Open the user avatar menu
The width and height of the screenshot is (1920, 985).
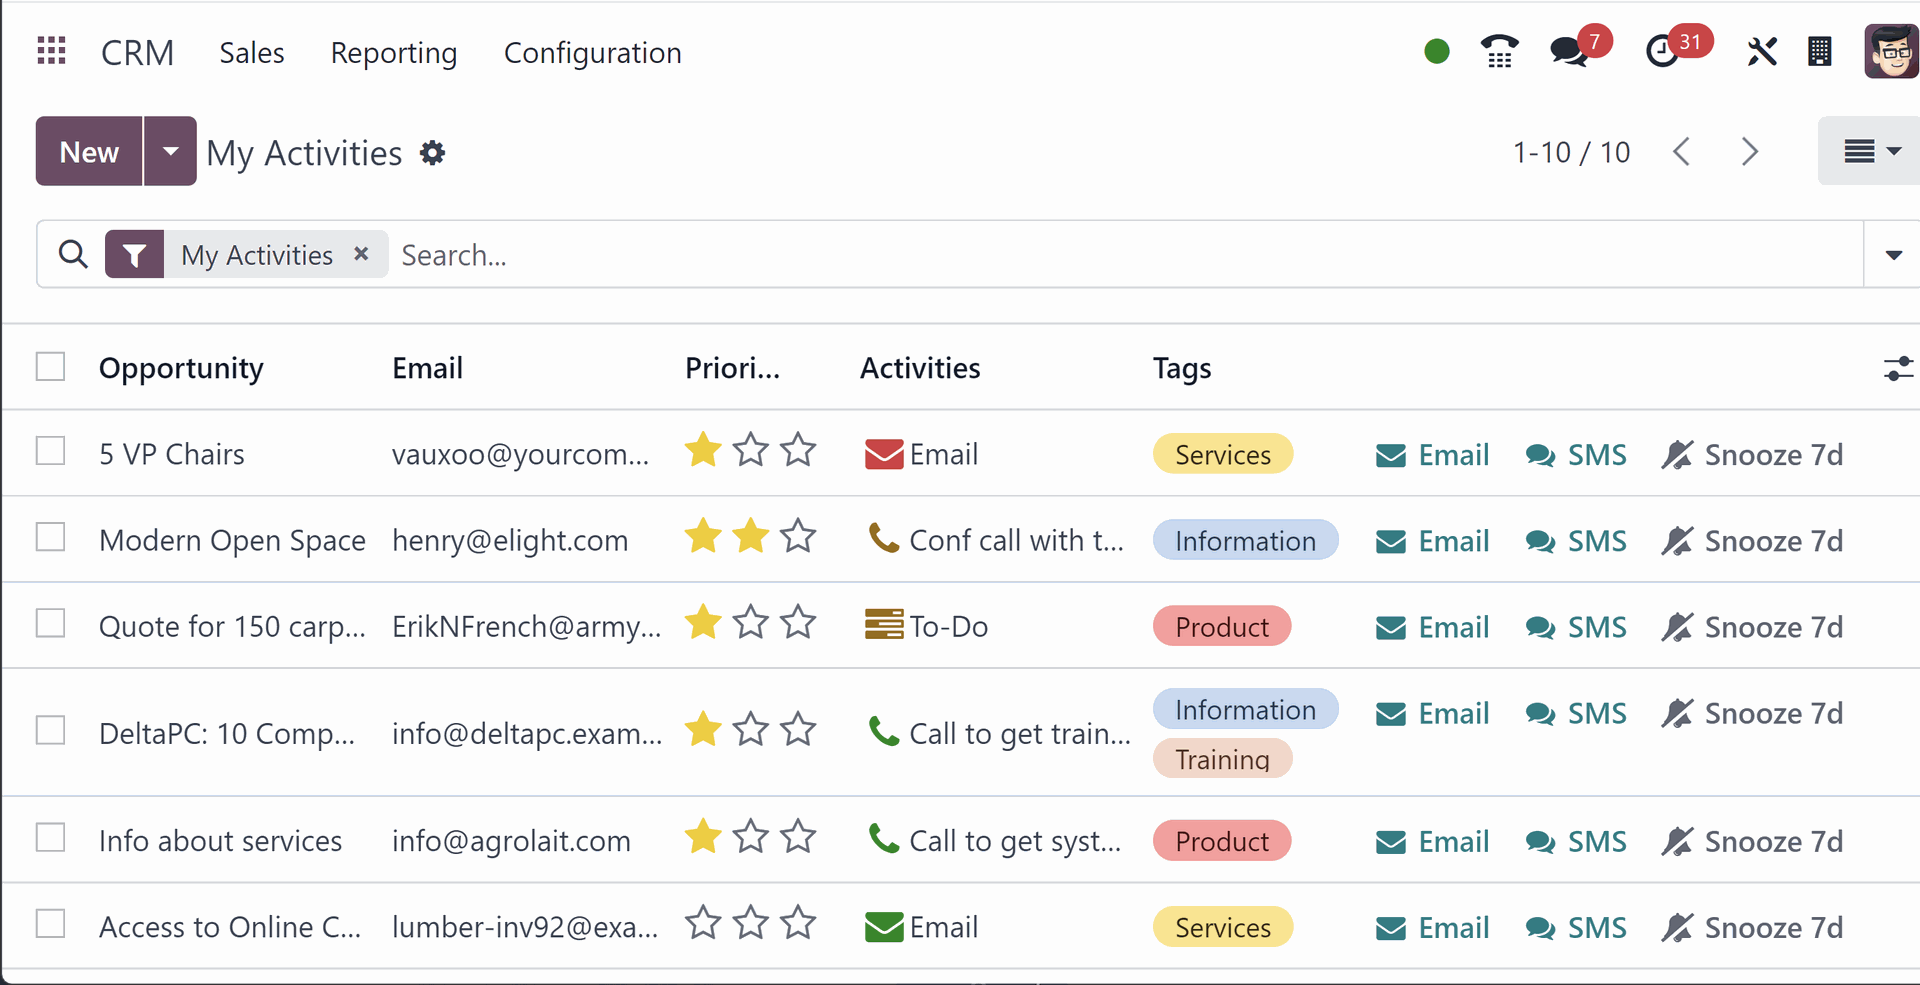click(x=1892, y=51)
